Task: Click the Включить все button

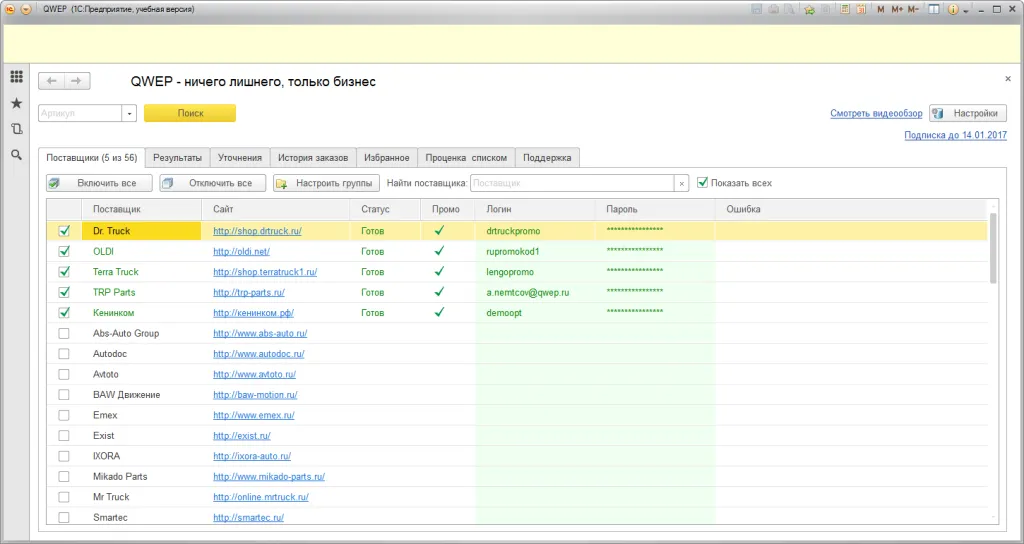Action: coord(99,183)
